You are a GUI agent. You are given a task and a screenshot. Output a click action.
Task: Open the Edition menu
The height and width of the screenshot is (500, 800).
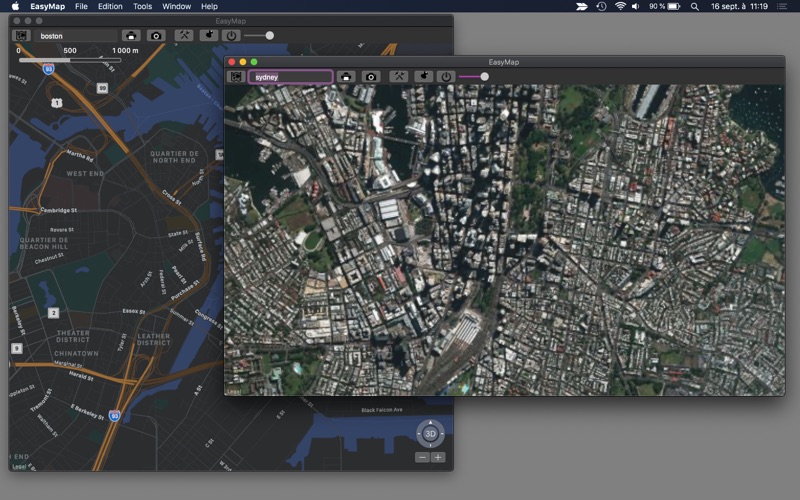(110, 6)
